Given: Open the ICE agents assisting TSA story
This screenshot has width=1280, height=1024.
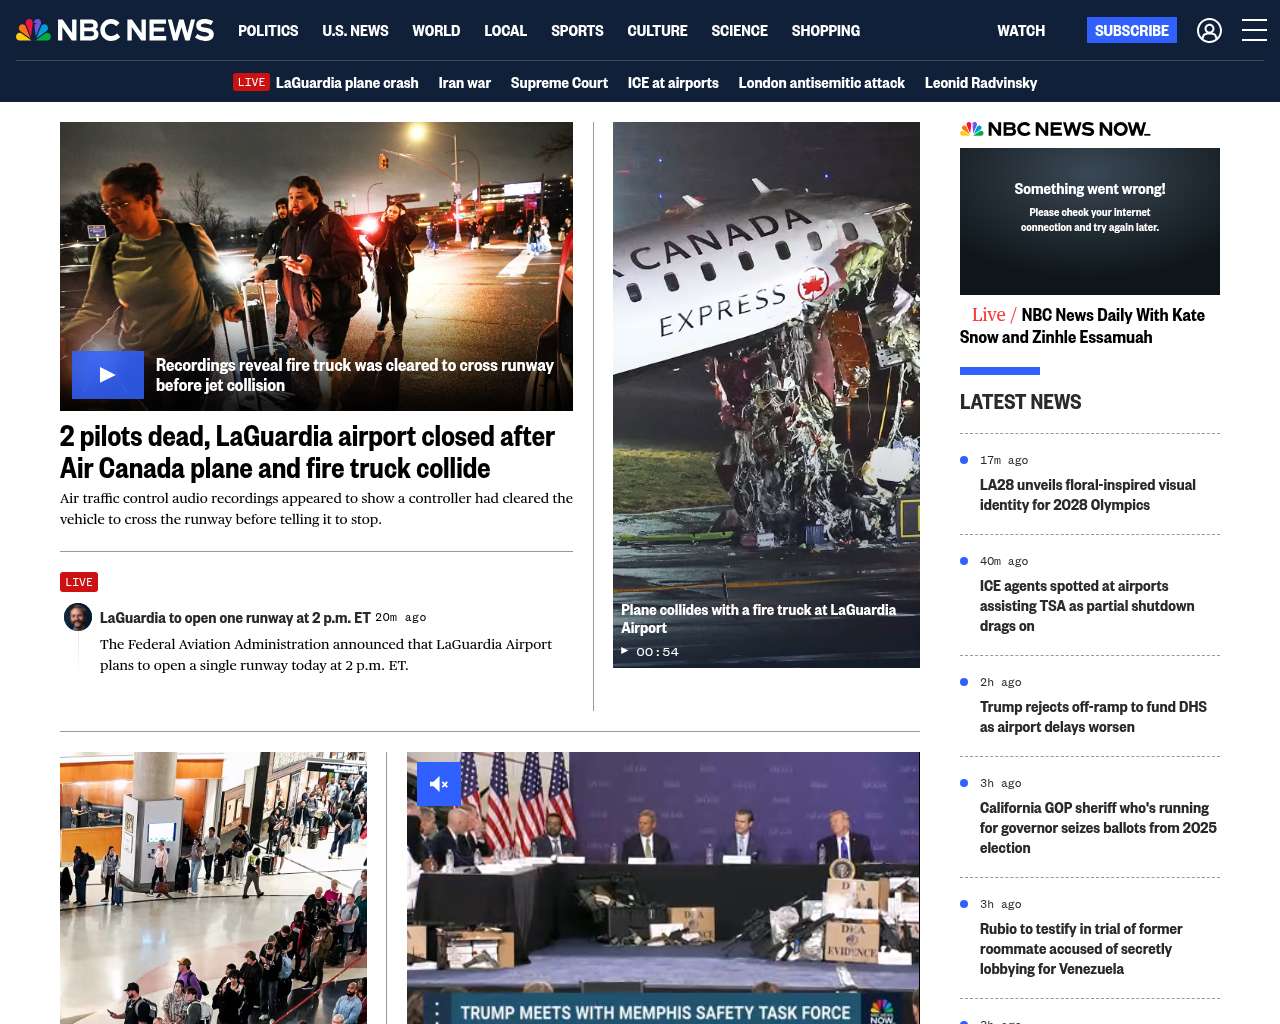Looking at the screenshot, I should (1087, 606).
